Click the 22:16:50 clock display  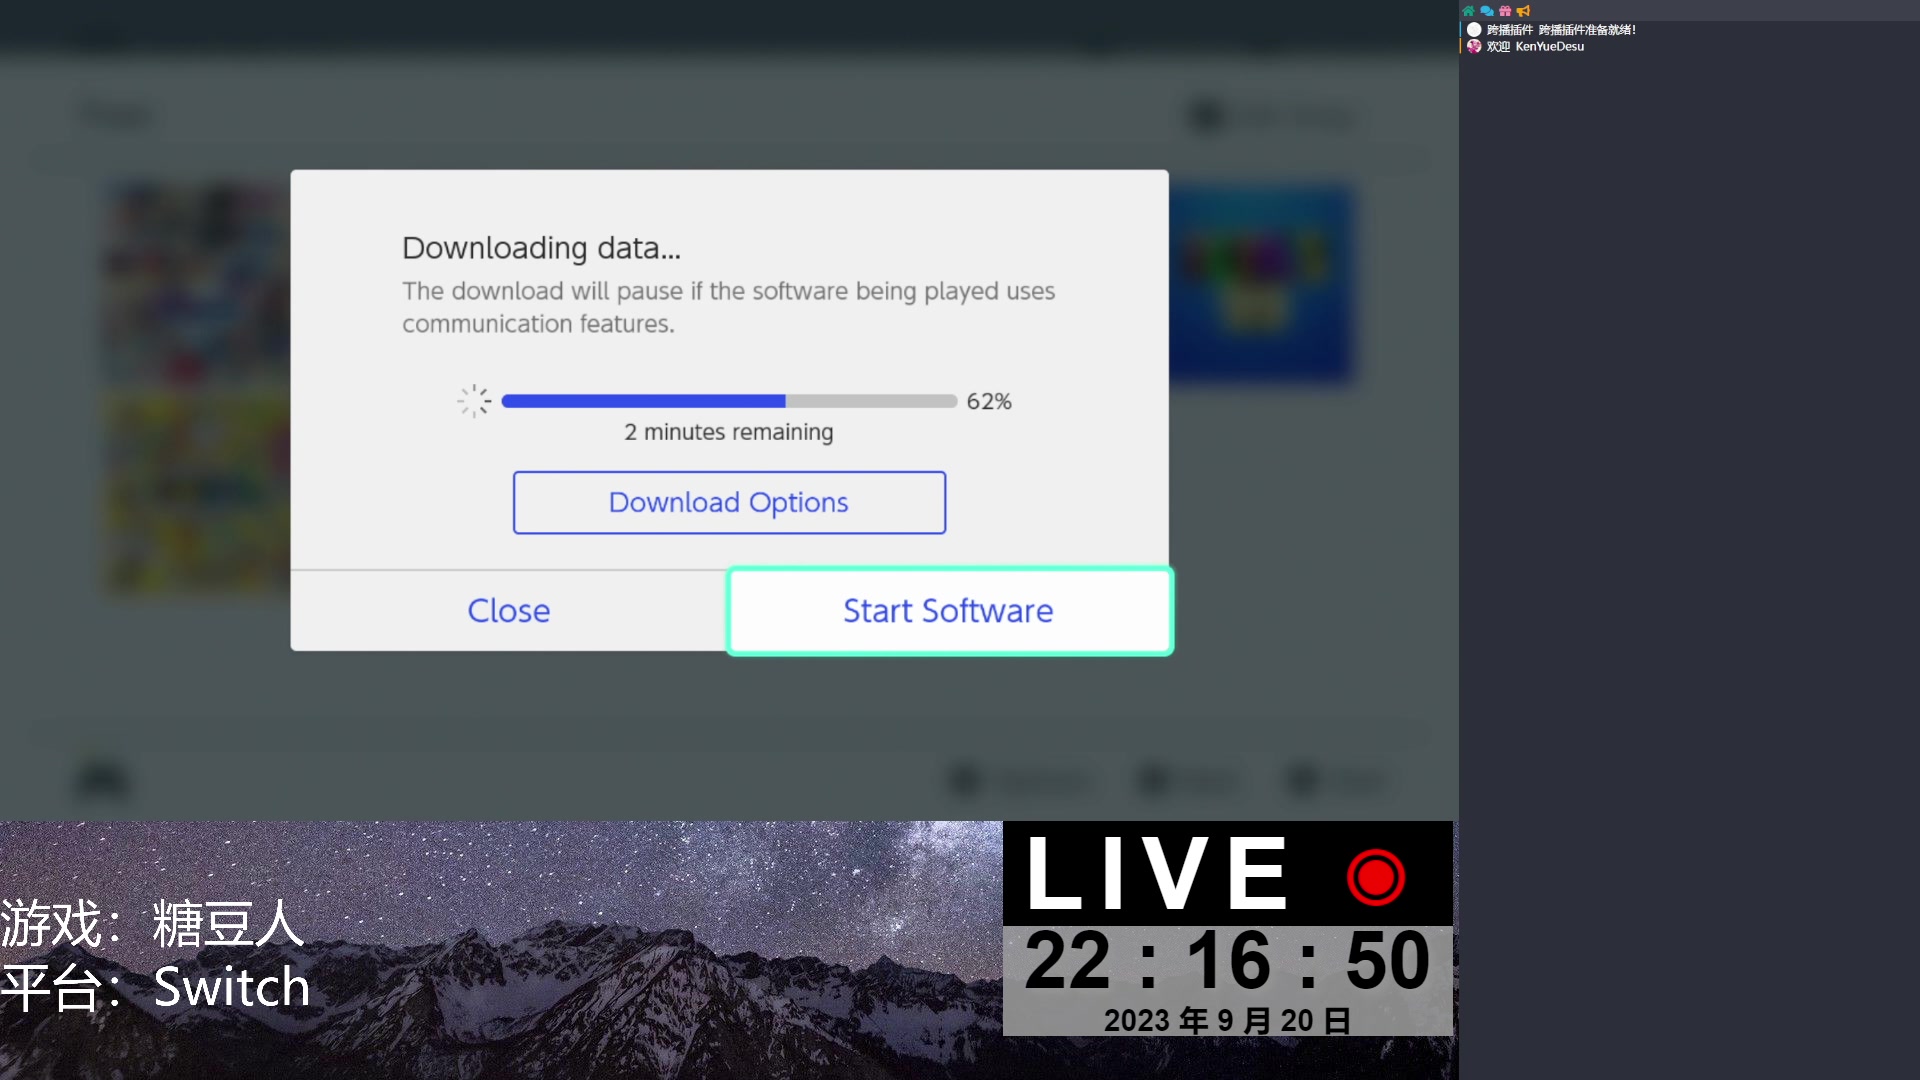pos(1227,961)
